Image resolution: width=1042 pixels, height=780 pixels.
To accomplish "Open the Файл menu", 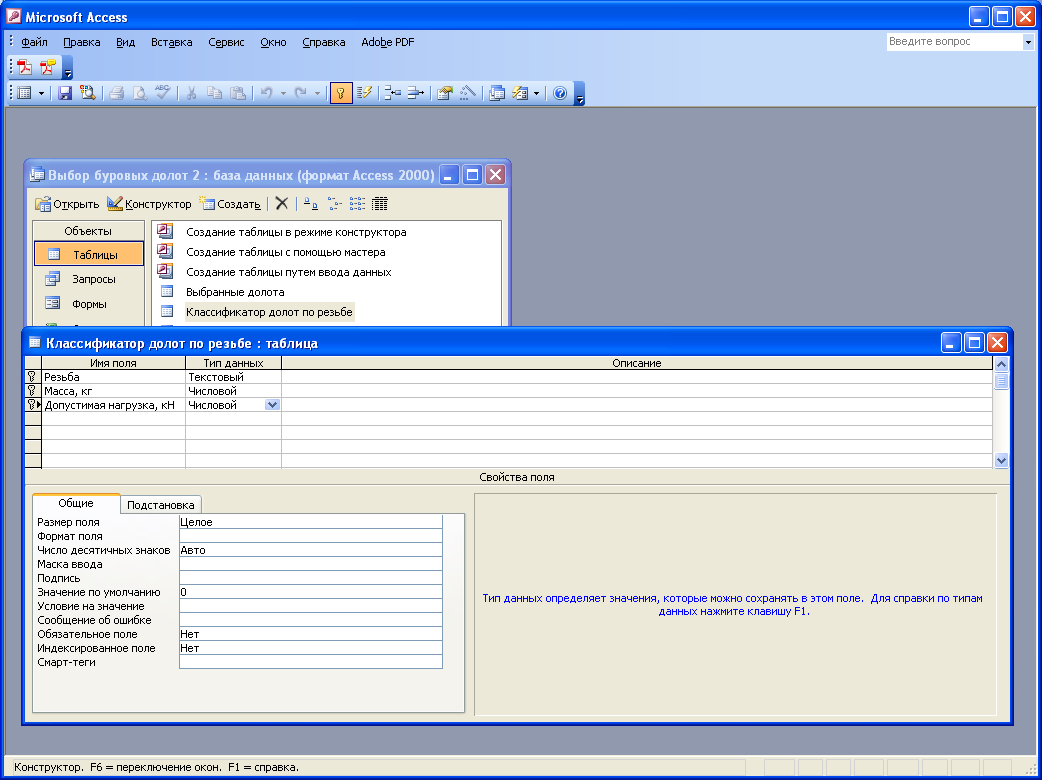I will (x=34, y=42).
